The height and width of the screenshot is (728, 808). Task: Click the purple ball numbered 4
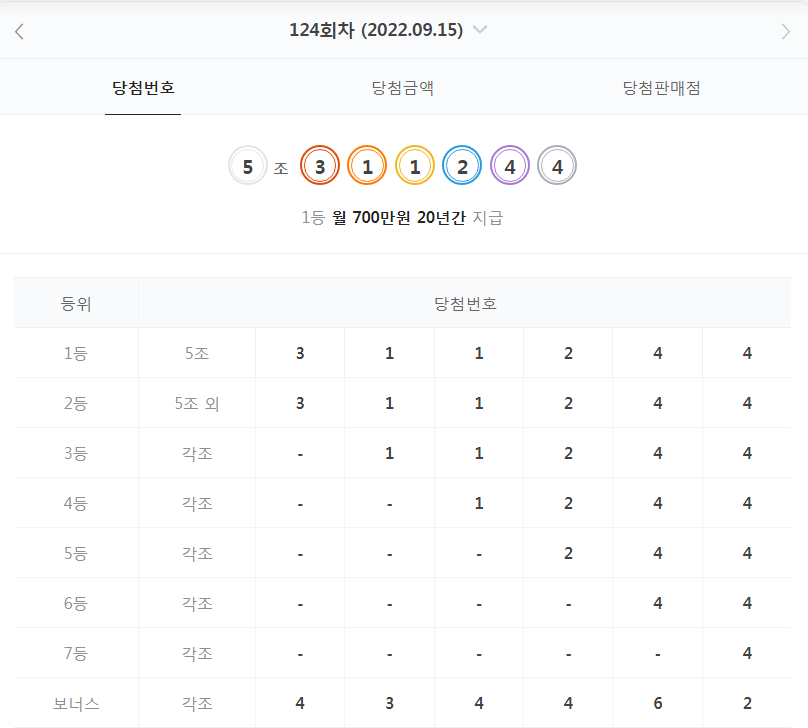click(x=510, y=166)
